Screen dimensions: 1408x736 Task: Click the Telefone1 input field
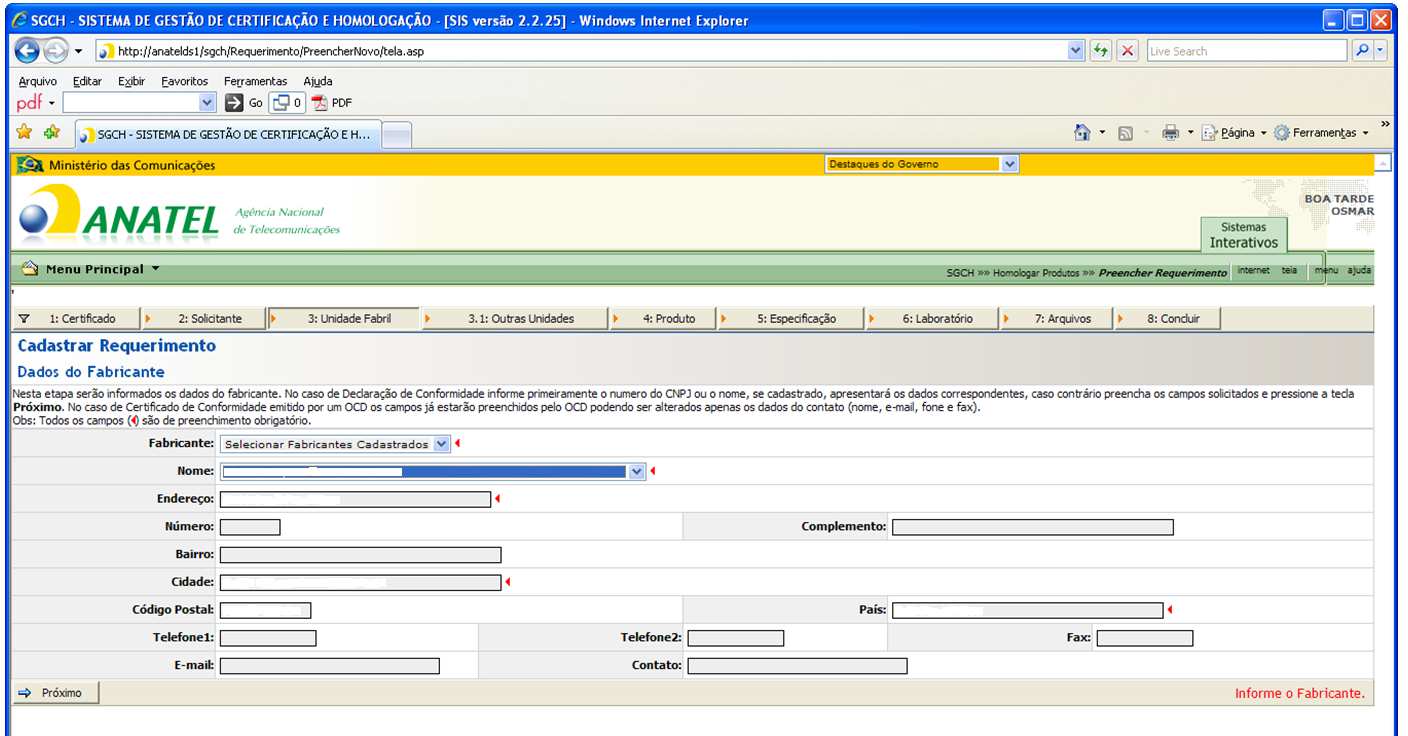[x=268, y=638]
